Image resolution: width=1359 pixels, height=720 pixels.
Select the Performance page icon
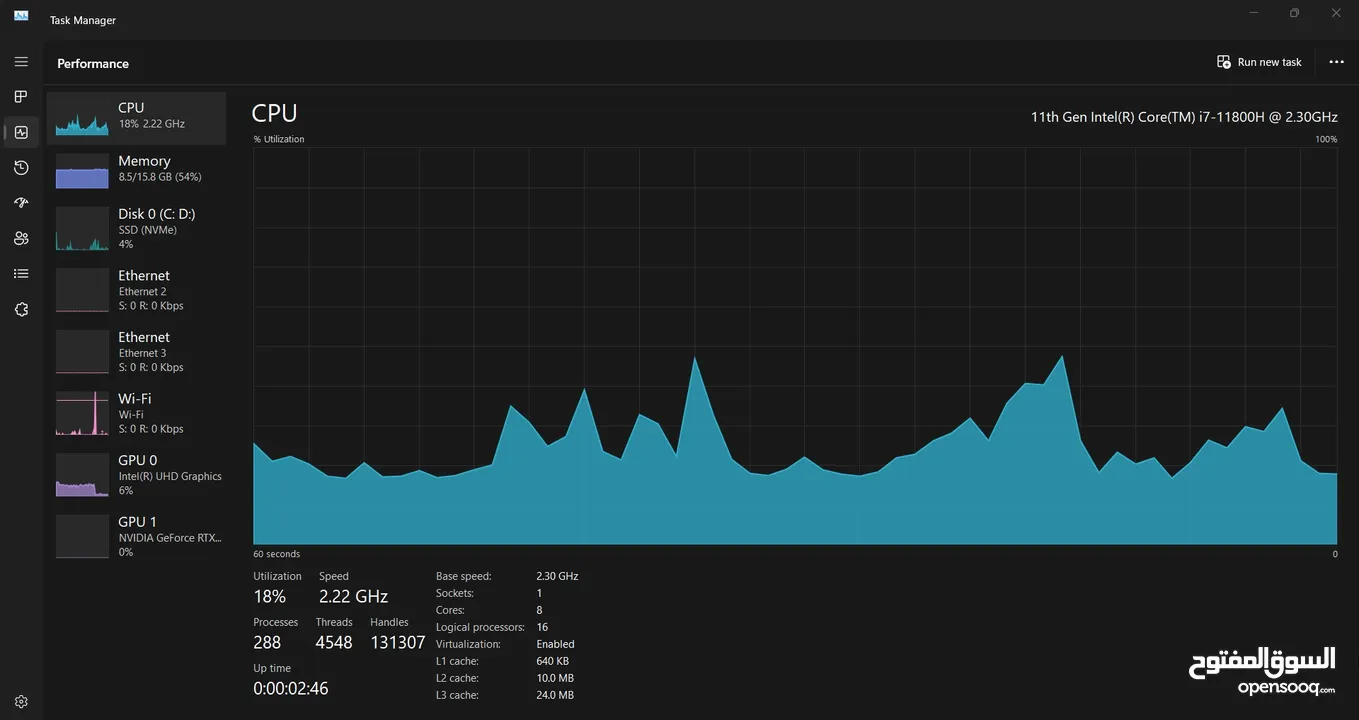pos(21,132)
